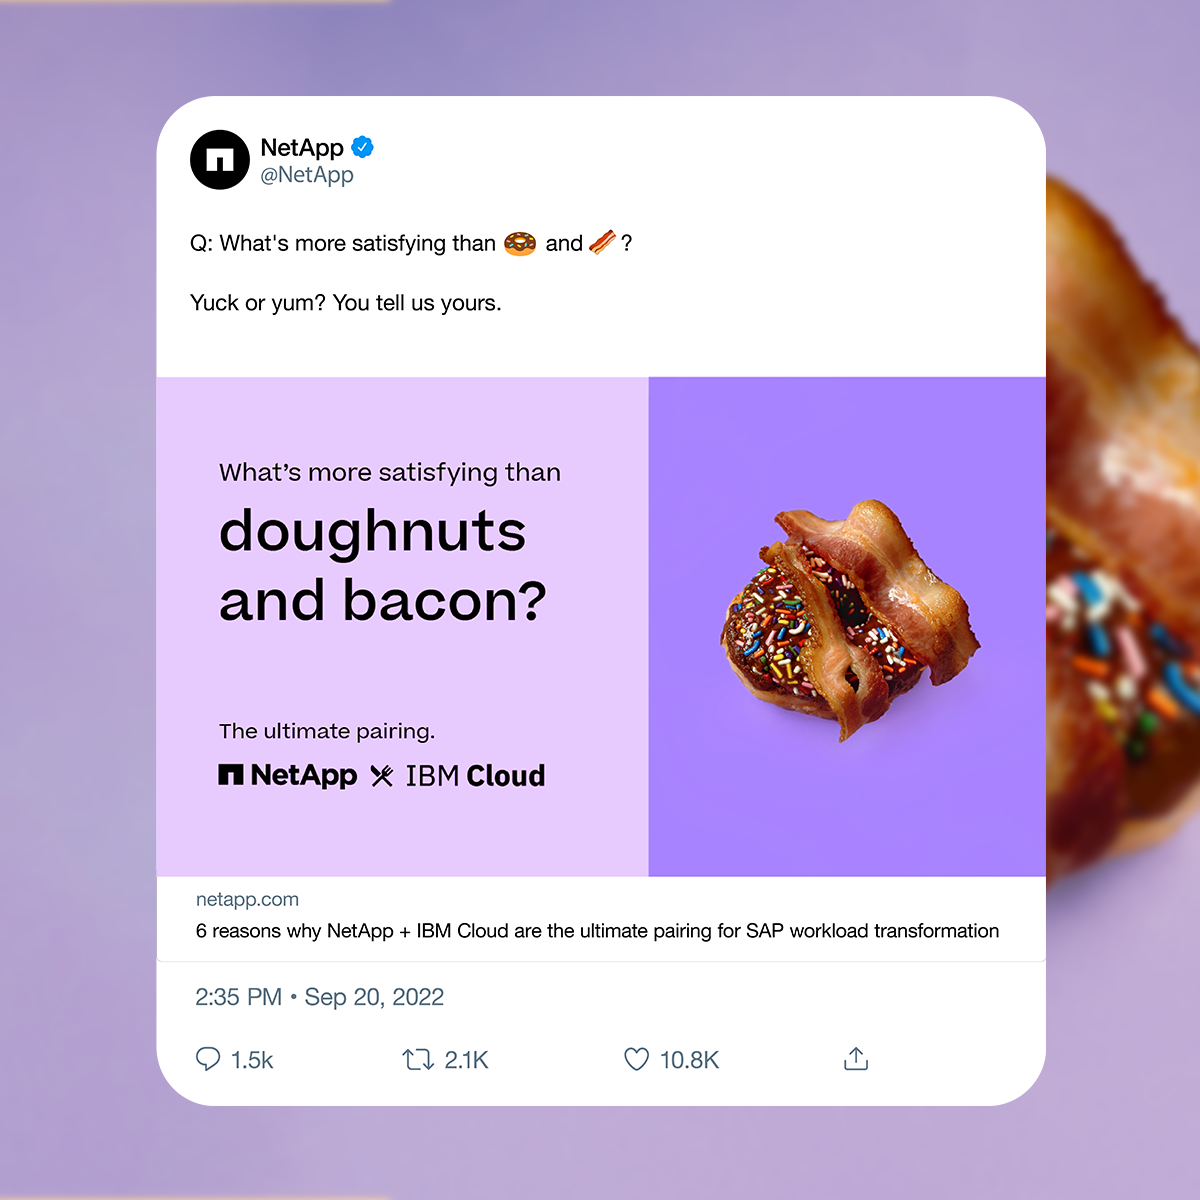Viewport: 1200px width, 1200px height.
Task: Click the NetApp profile avatar
Action: pos(220,160)
